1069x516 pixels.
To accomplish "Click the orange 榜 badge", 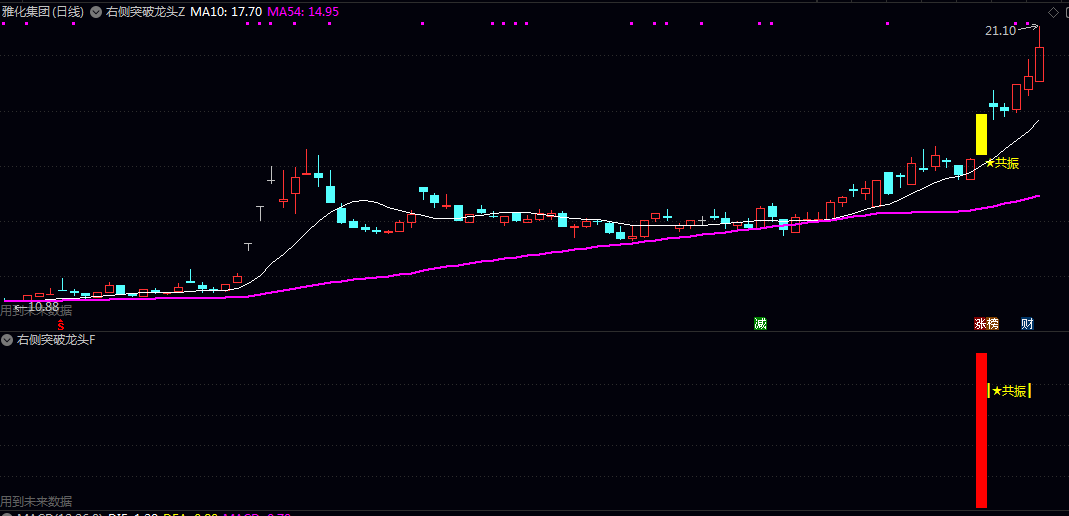I will 993,324.
